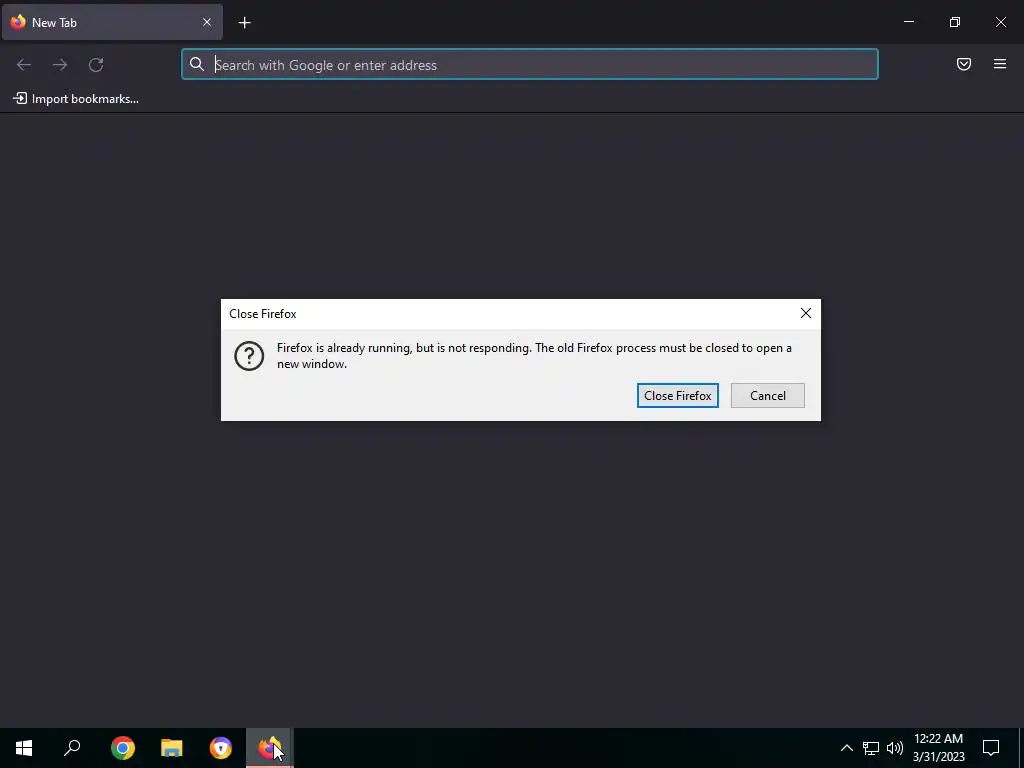Show hidden system tray icons
The image size is (1024, 768).
pyautogui.click(x=846, y=748)
